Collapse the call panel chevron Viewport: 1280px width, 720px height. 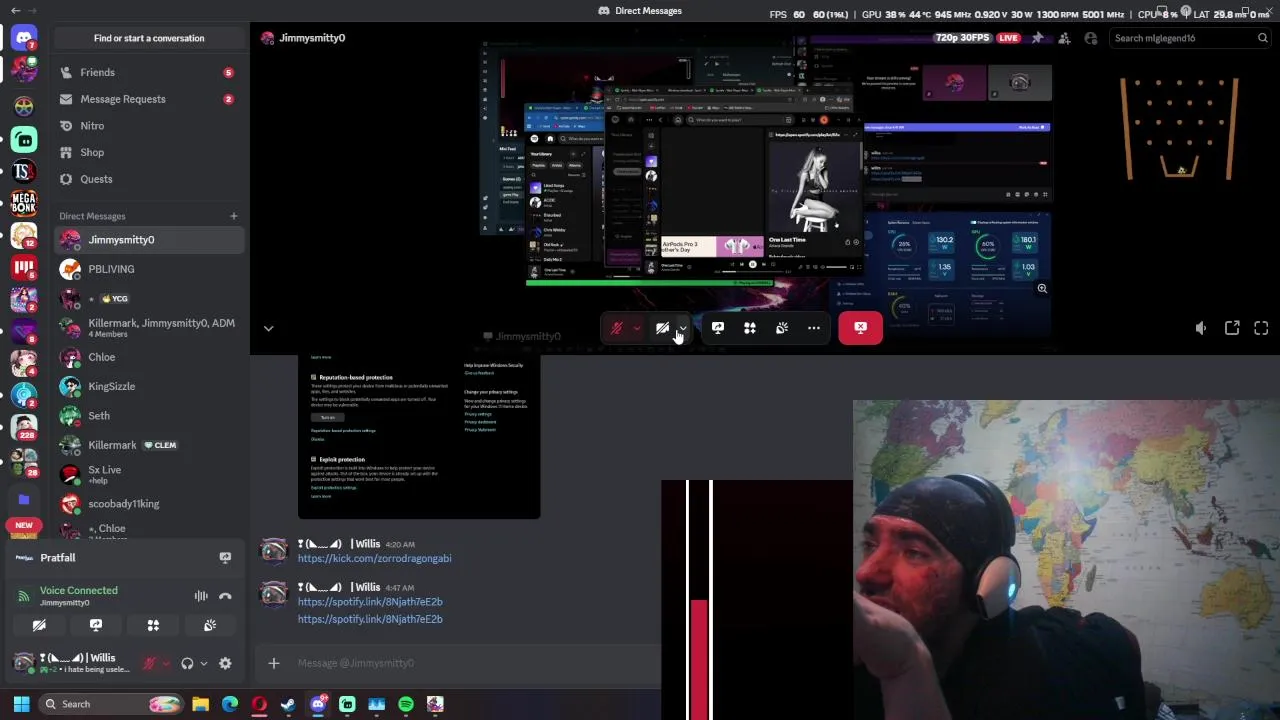(x=268, y=328)
